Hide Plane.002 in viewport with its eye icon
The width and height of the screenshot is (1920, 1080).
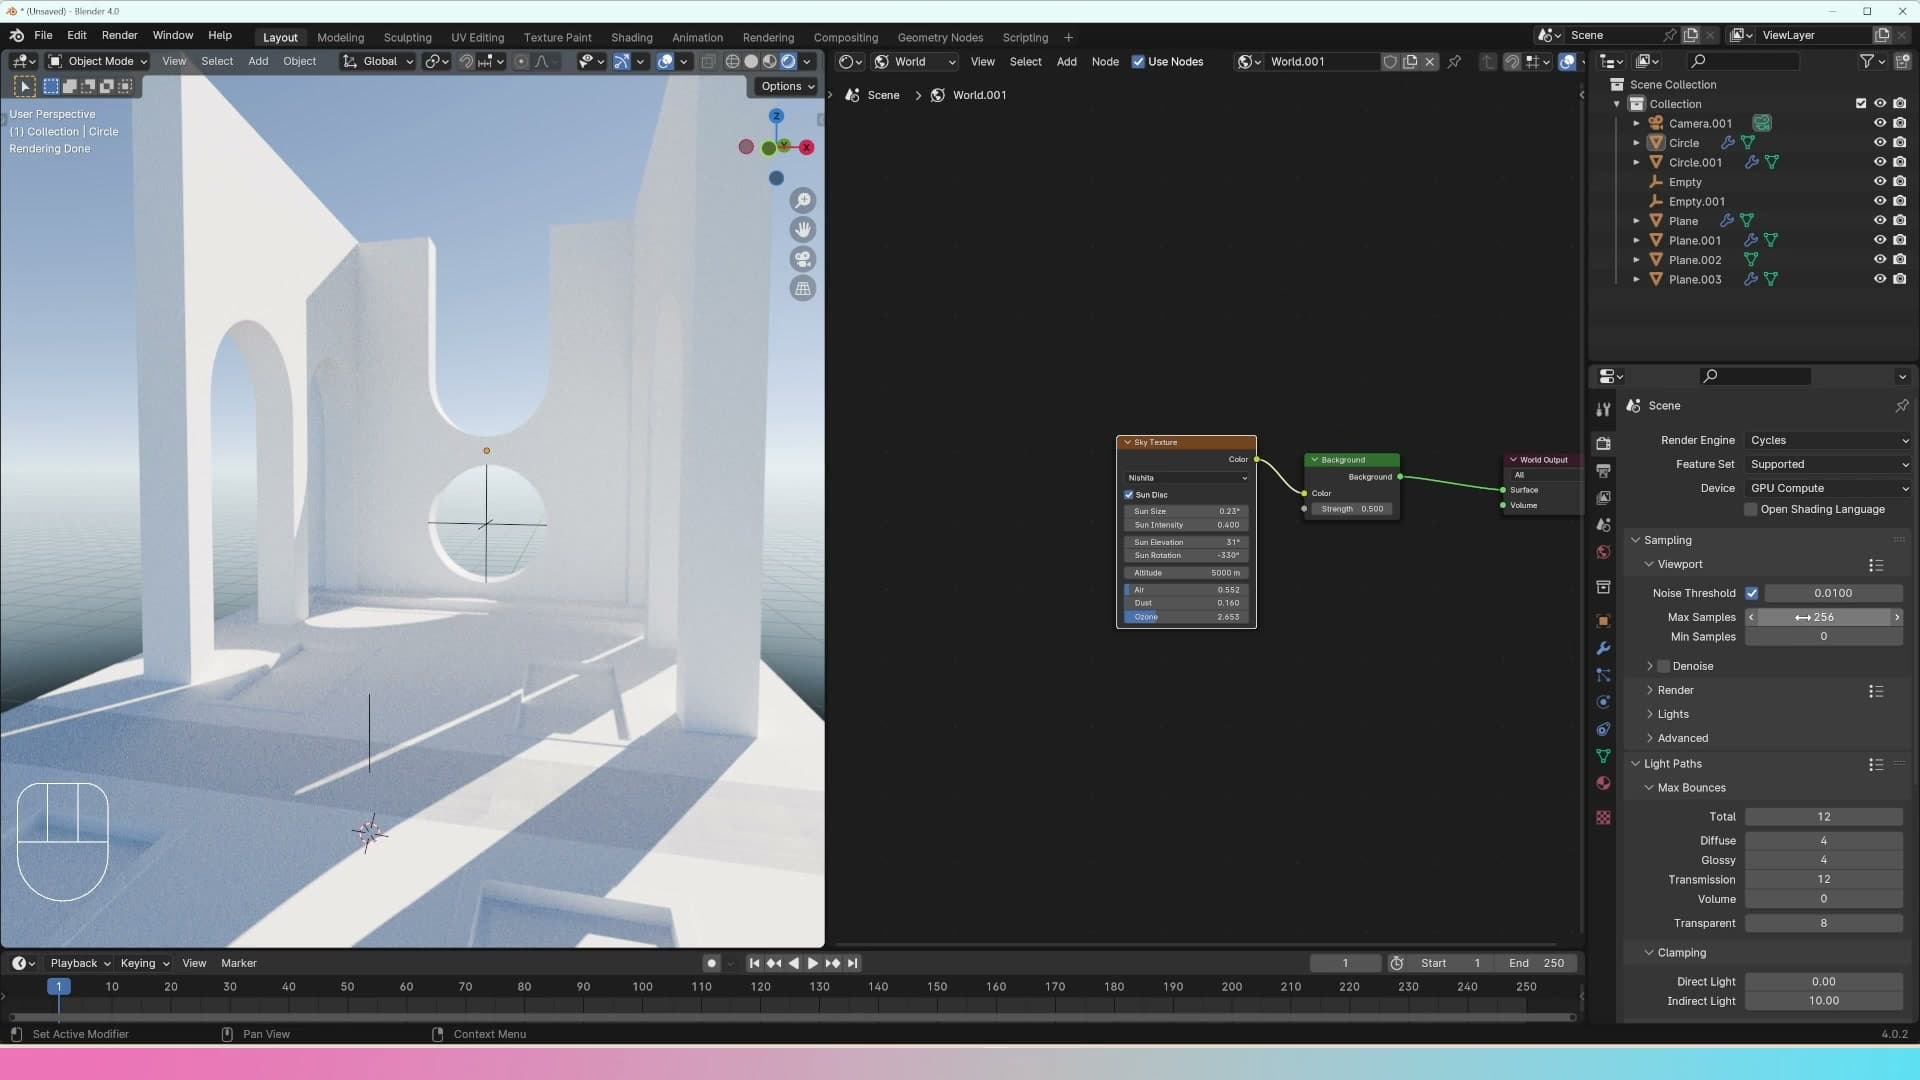pyautogui.click(x=1880, y=260)
